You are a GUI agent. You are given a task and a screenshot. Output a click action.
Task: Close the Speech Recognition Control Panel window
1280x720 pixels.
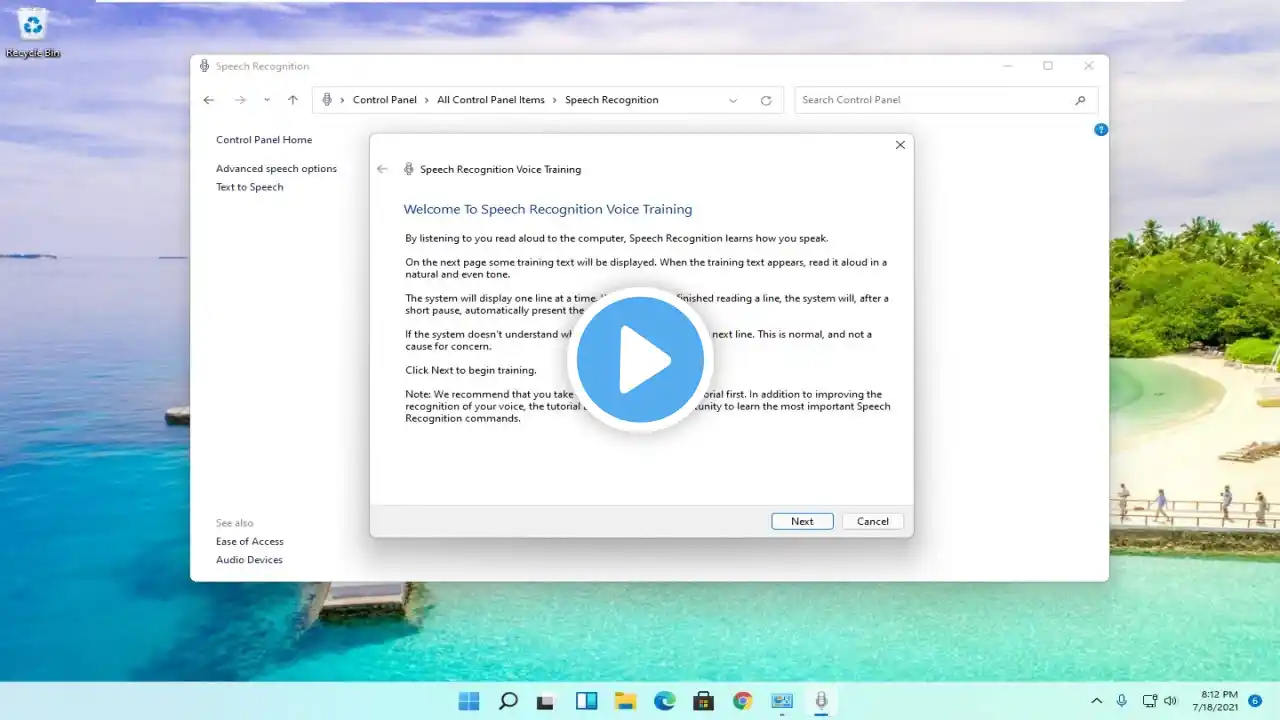click(1089, 66)
